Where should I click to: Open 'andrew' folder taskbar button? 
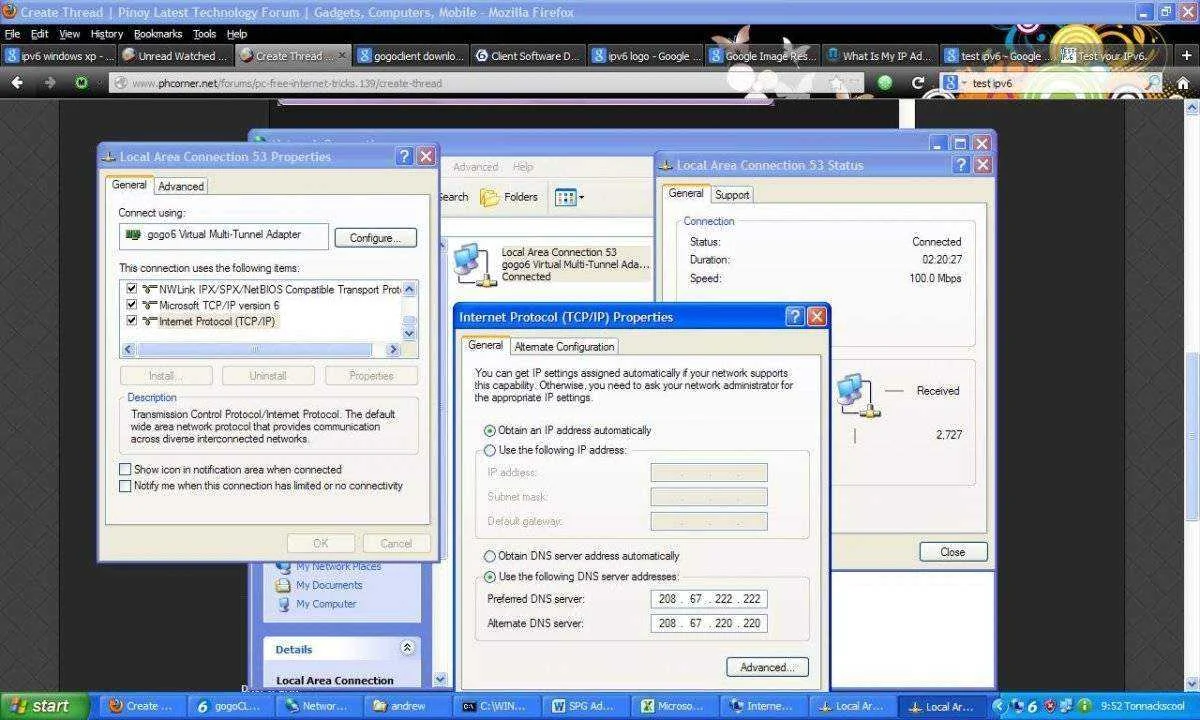(407, 706)
